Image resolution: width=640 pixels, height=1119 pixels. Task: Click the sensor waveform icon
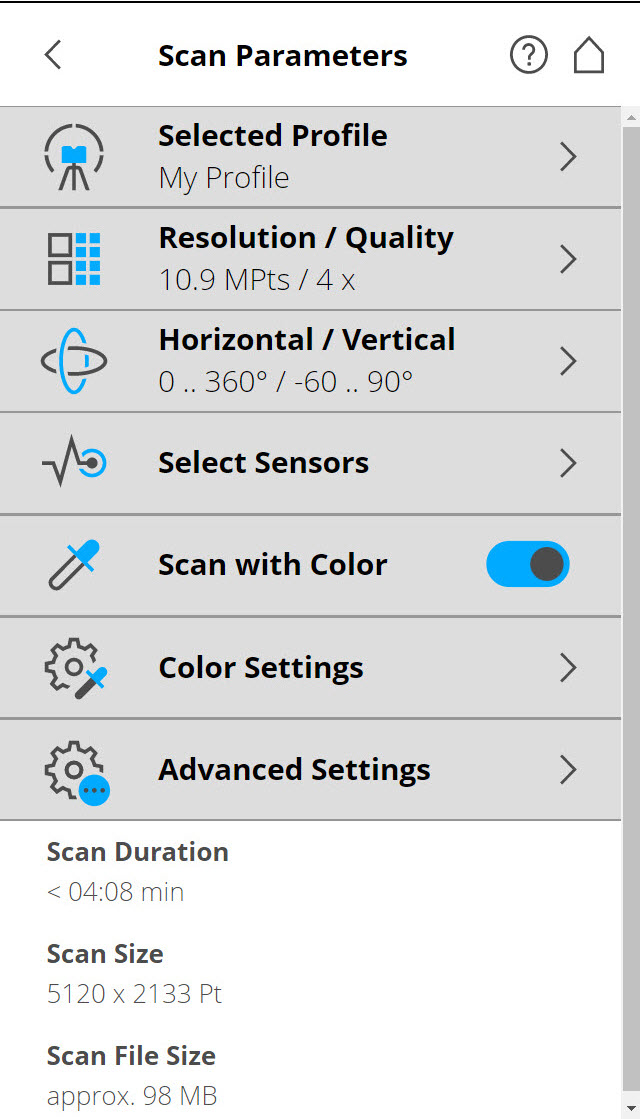[74, 463]
